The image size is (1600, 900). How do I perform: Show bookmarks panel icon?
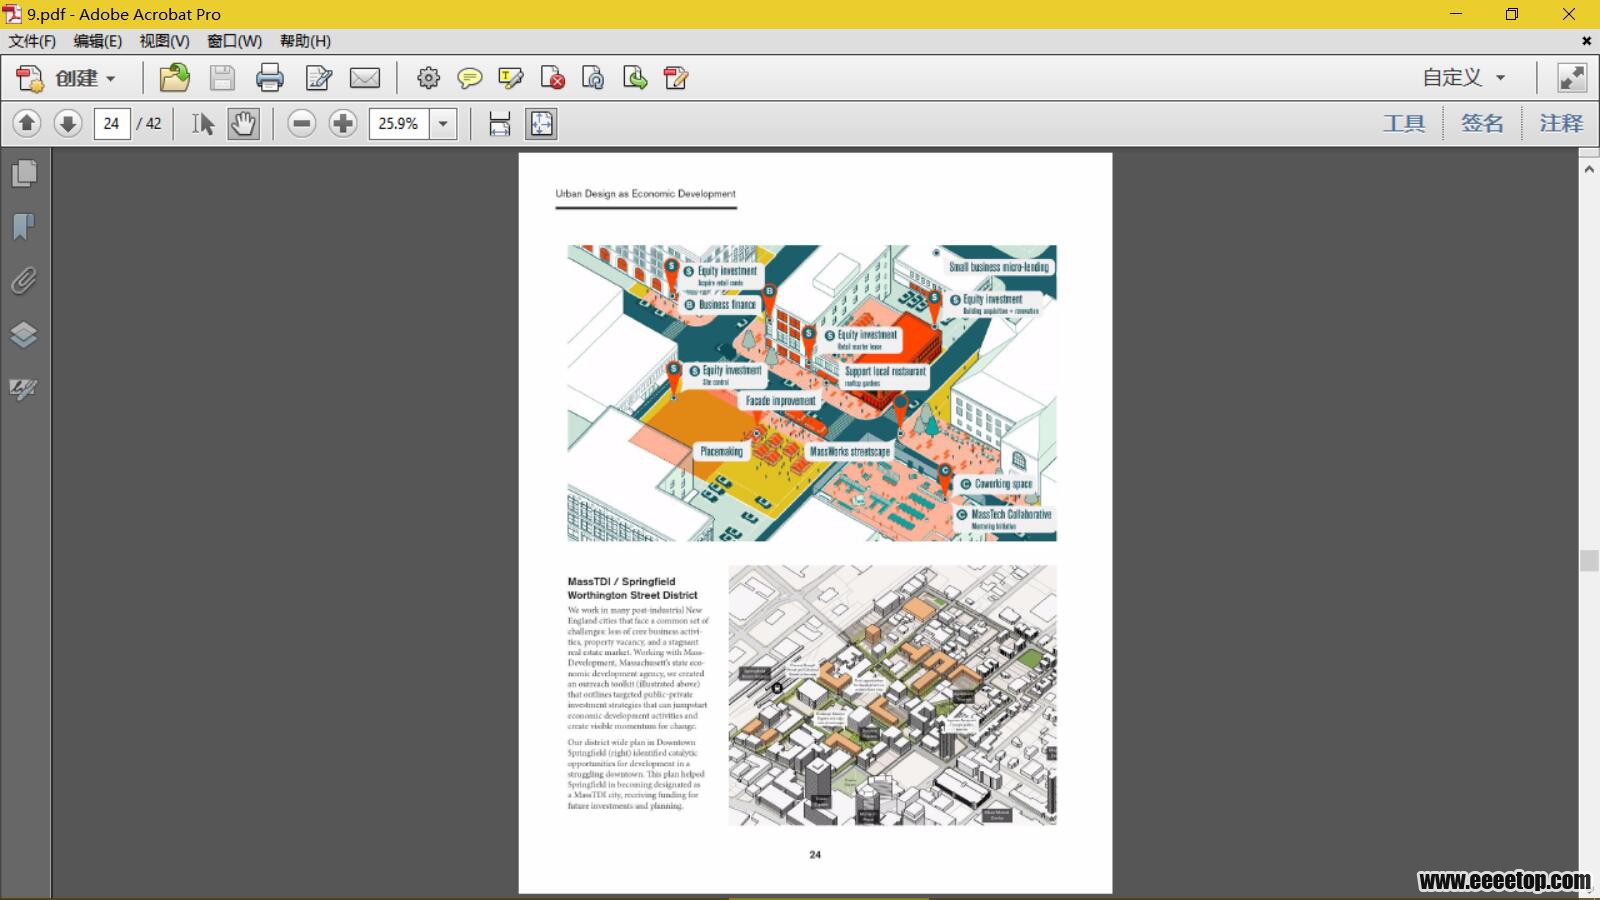tap(24, 227)
